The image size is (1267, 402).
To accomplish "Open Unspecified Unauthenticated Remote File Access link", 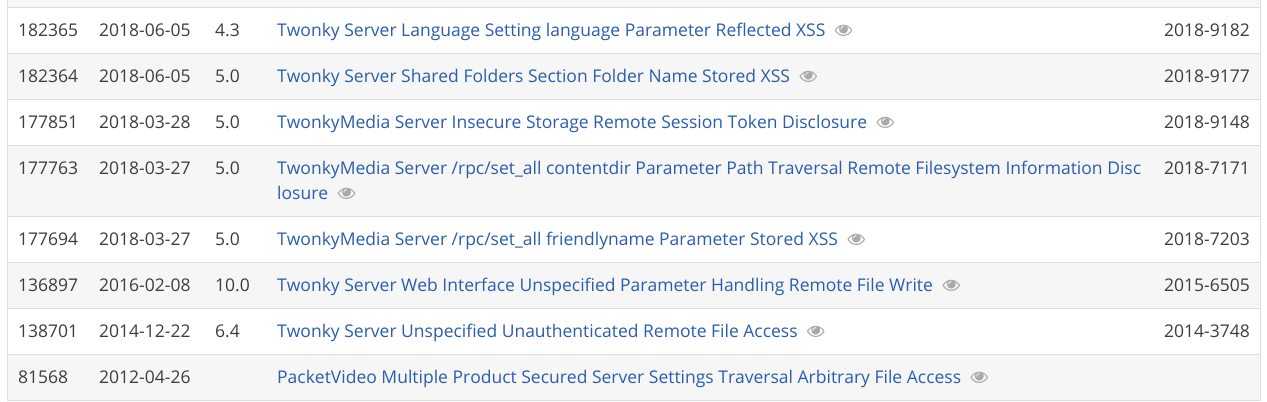I will (x=536, y=332).
